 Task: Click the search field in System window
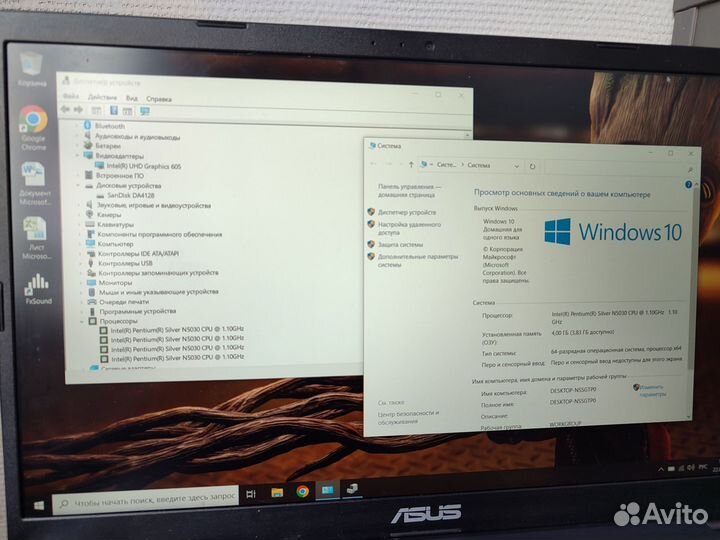(619, 168)
